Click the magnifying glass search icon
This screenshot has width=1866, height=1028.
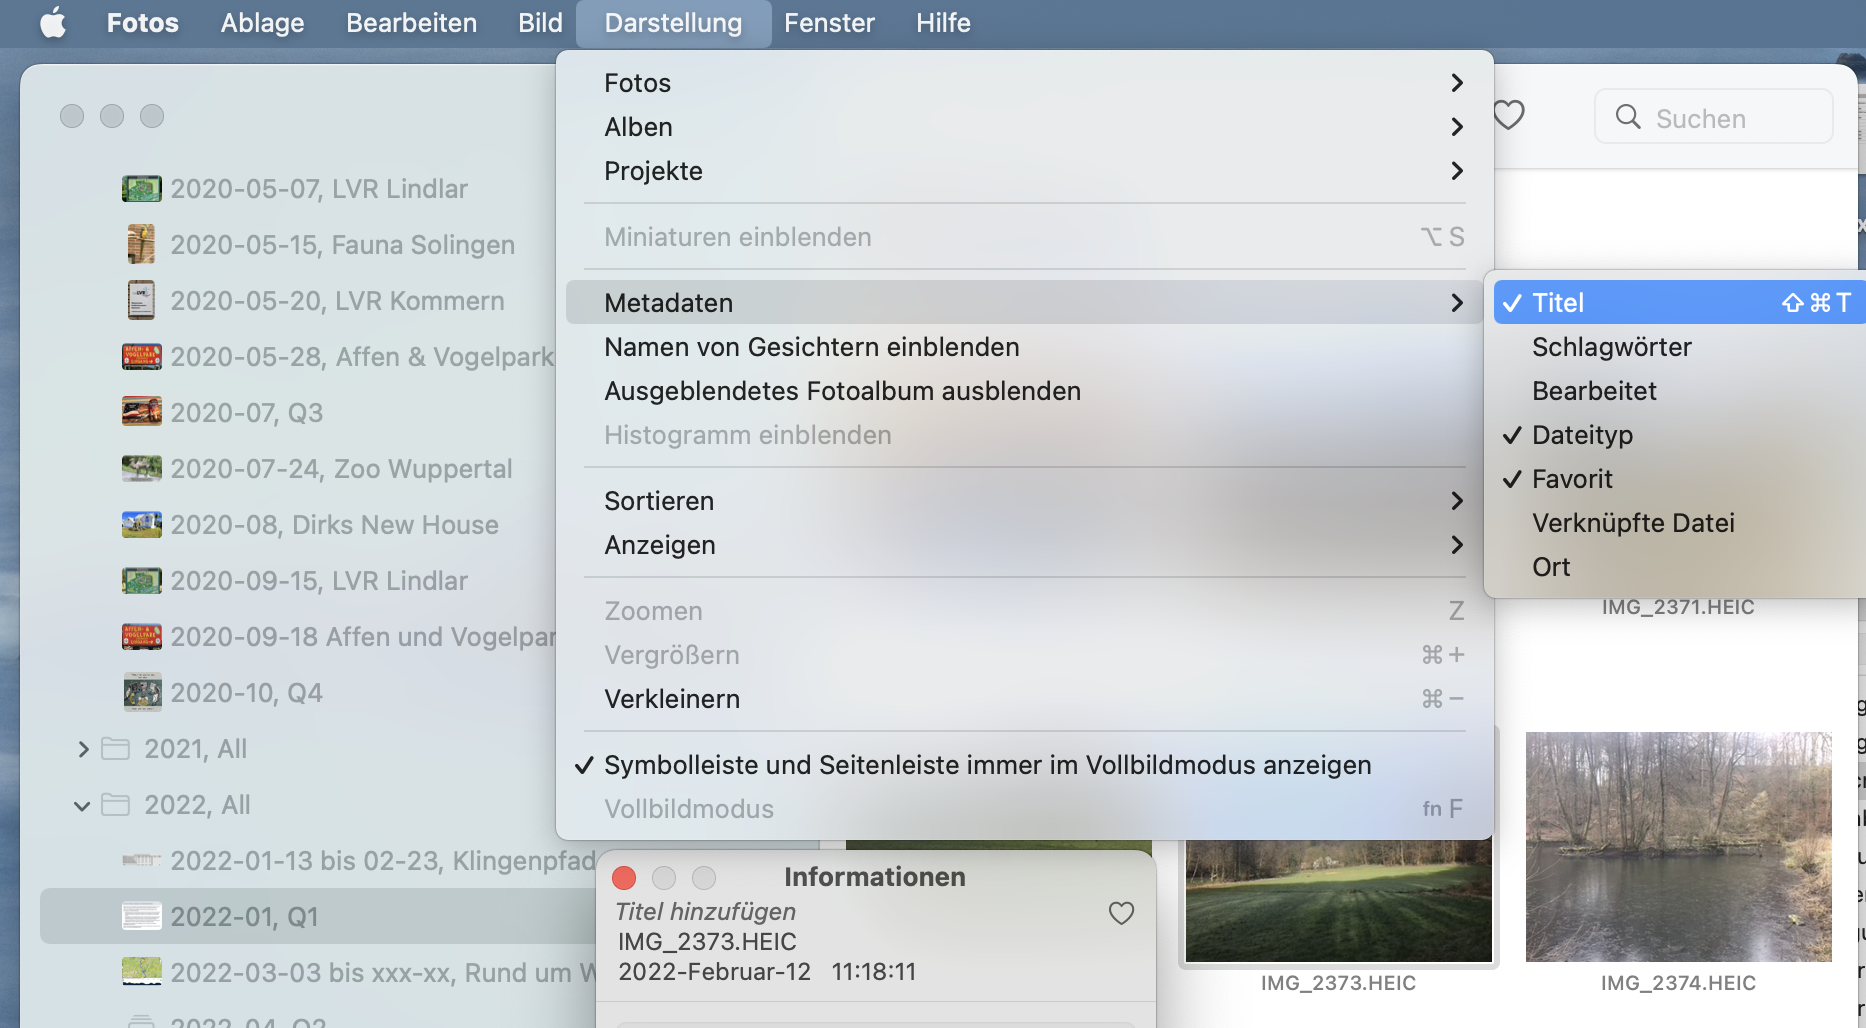point(1628,117)
